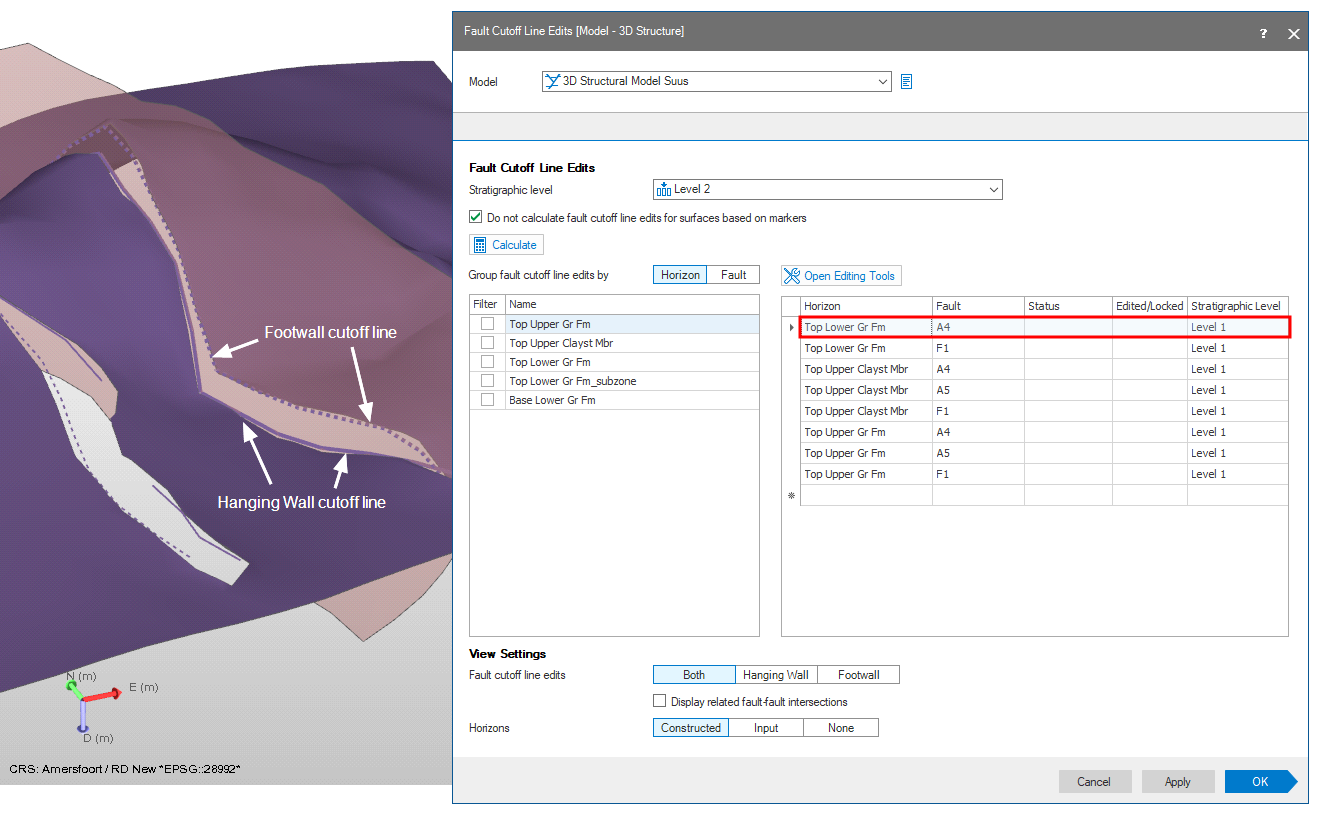The height and width of the screenshot is (816, 1321).
Task: Enable 'Do not calculate' markers checkbox
Action: [476, 217]
